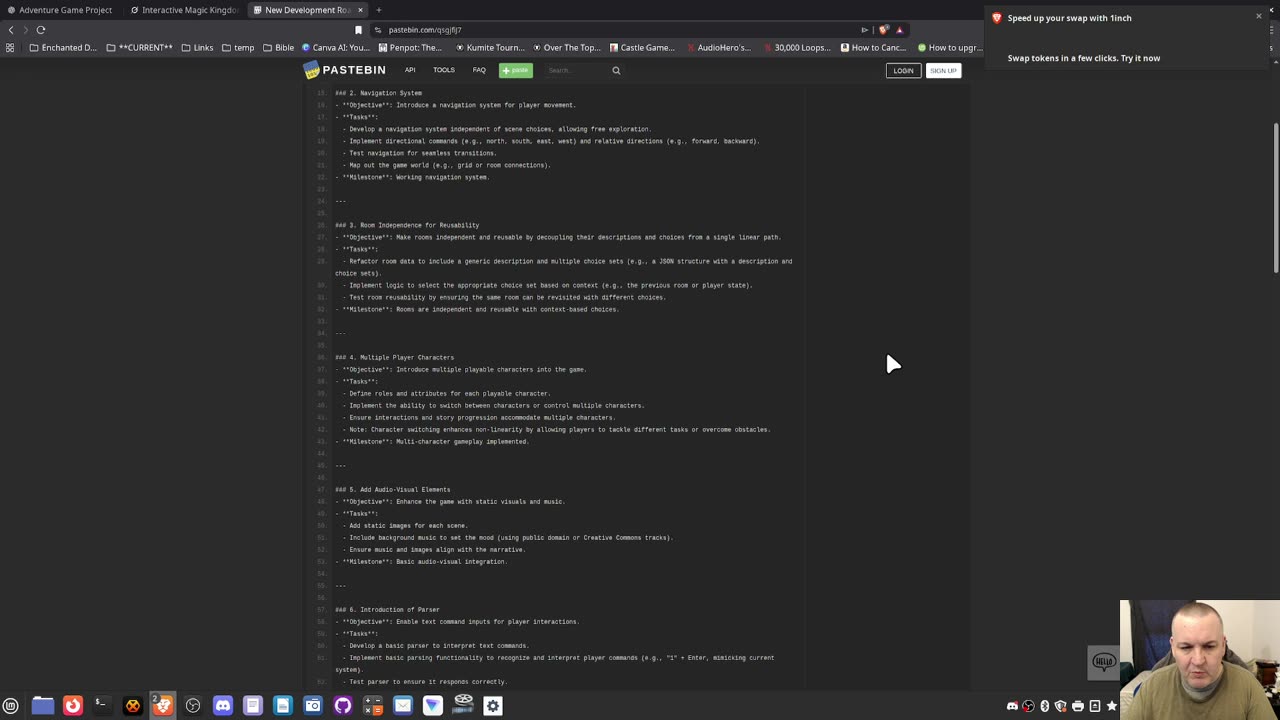
Task: Open the video editor film reel icon
Action: [x=463, y=704]
